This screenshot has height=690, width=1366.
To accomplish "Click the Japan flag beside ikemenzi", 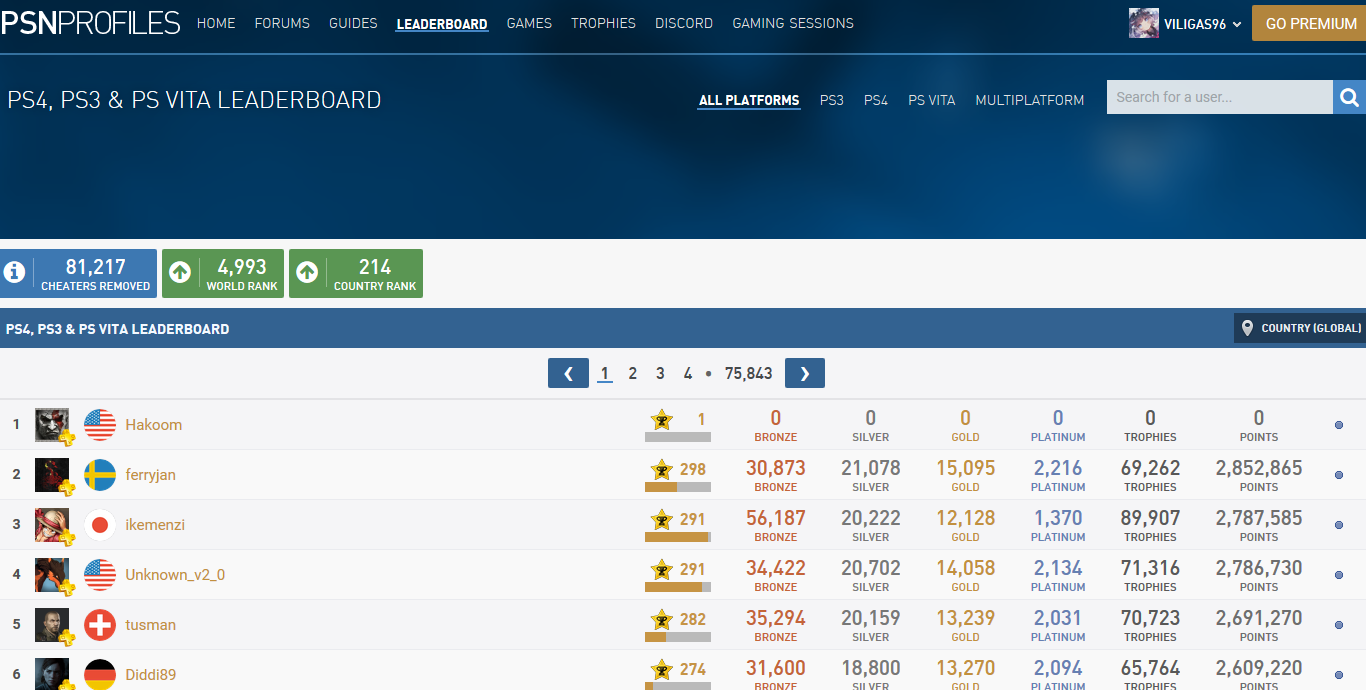I will [x=100, y=525].
